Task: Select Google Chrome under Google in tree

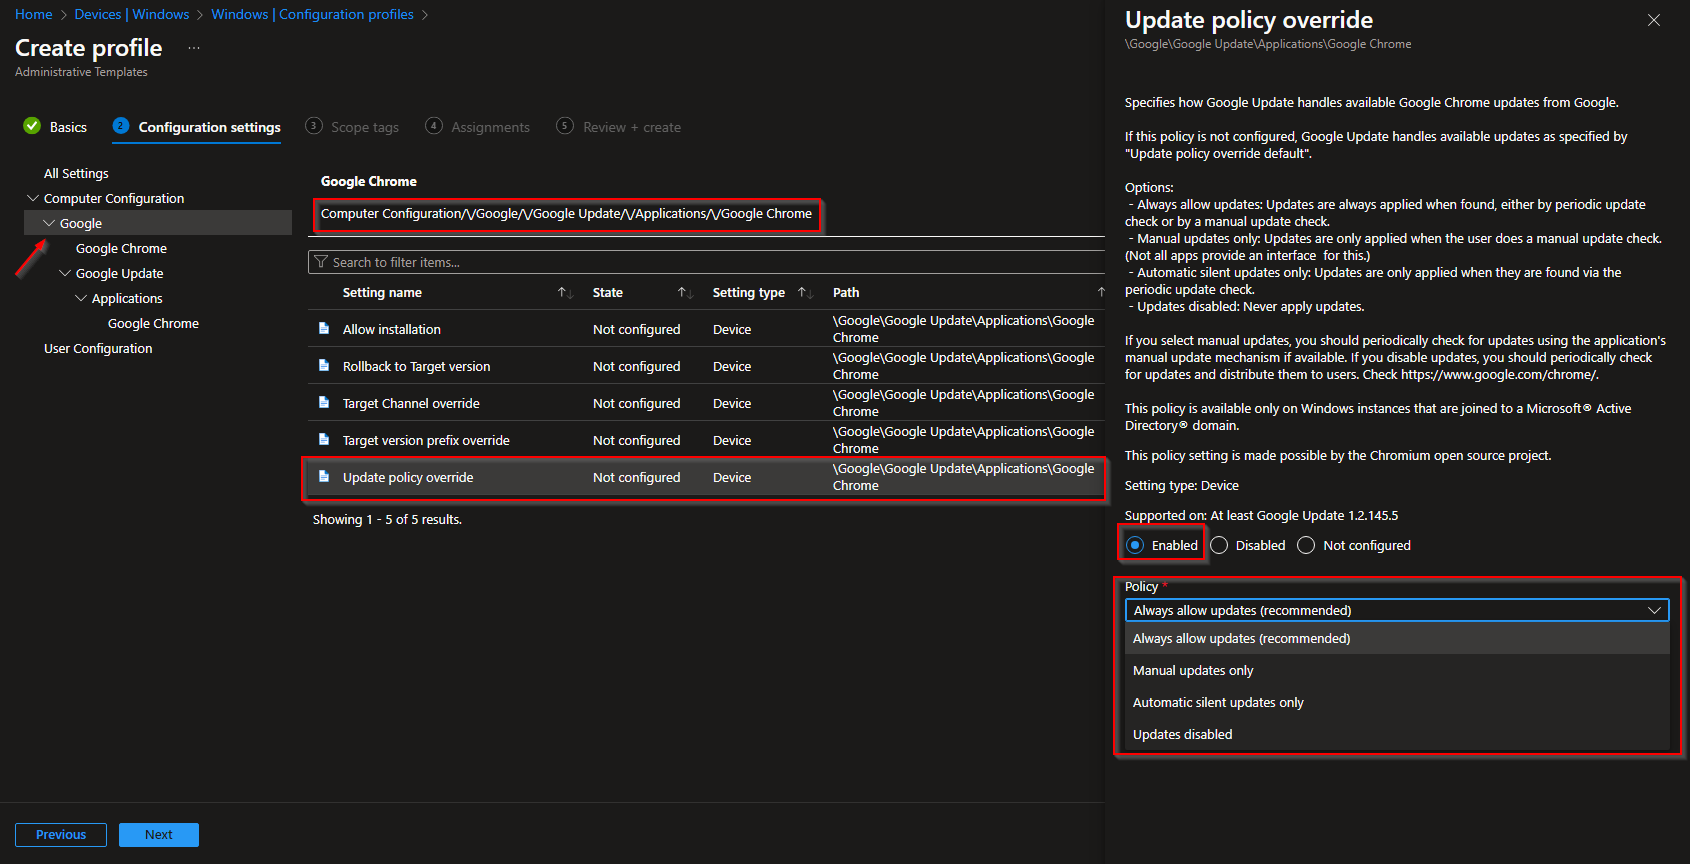Action: pyautogui.click(x=121, y=248)
